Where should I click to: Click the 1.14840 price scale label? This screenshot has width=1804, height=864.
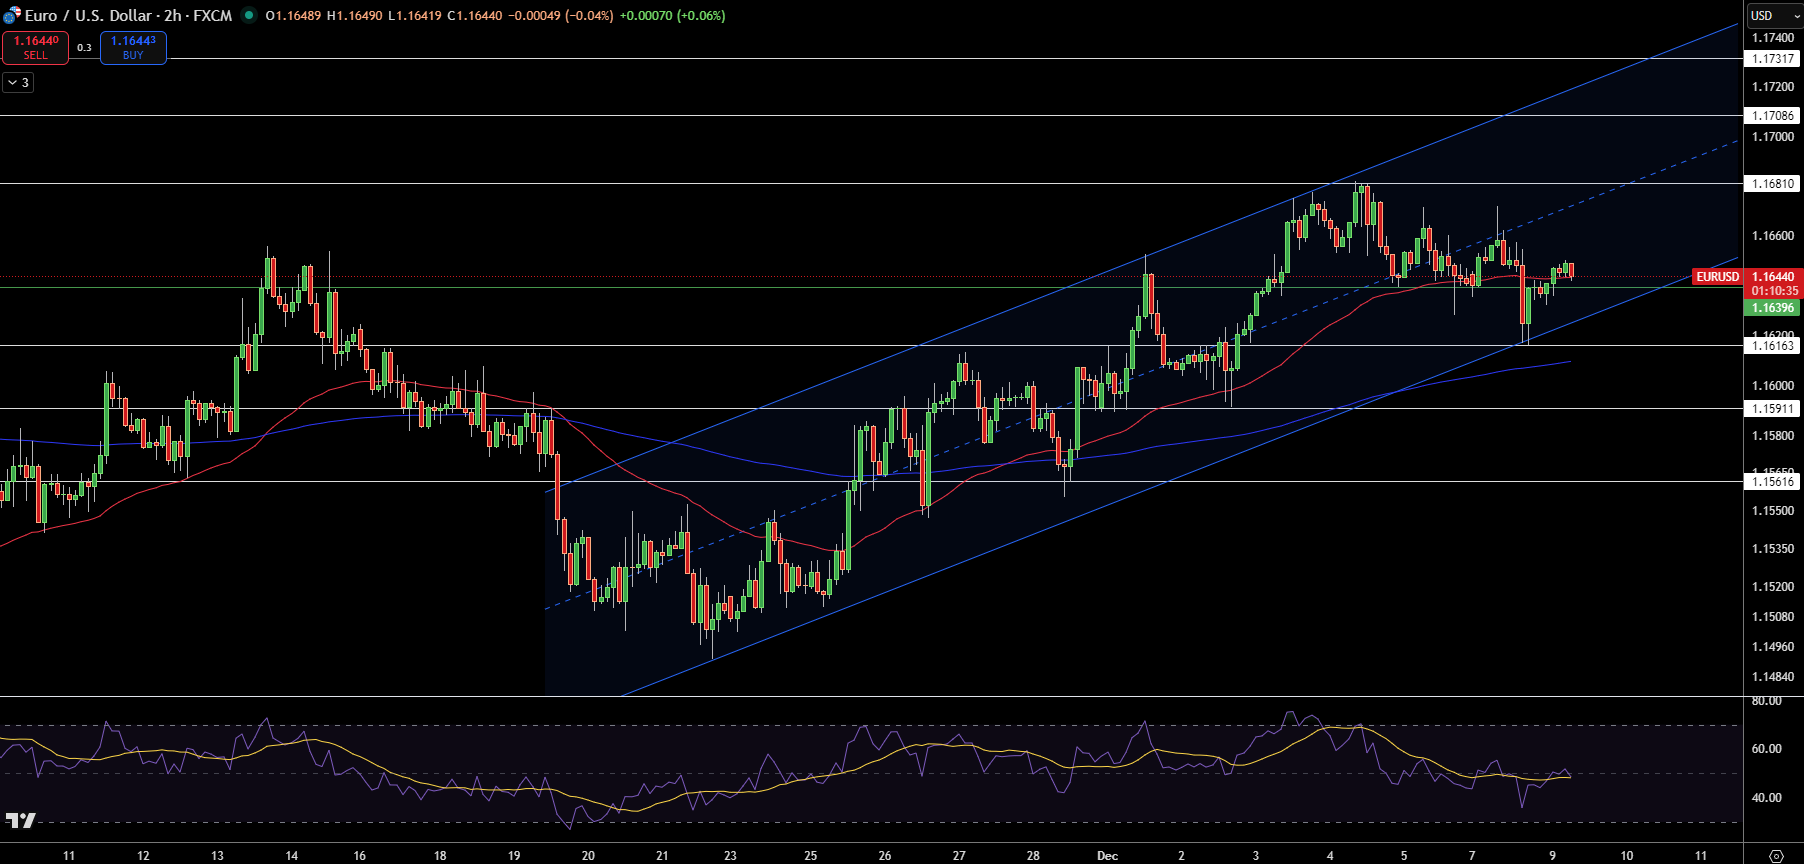[1773, 677]
